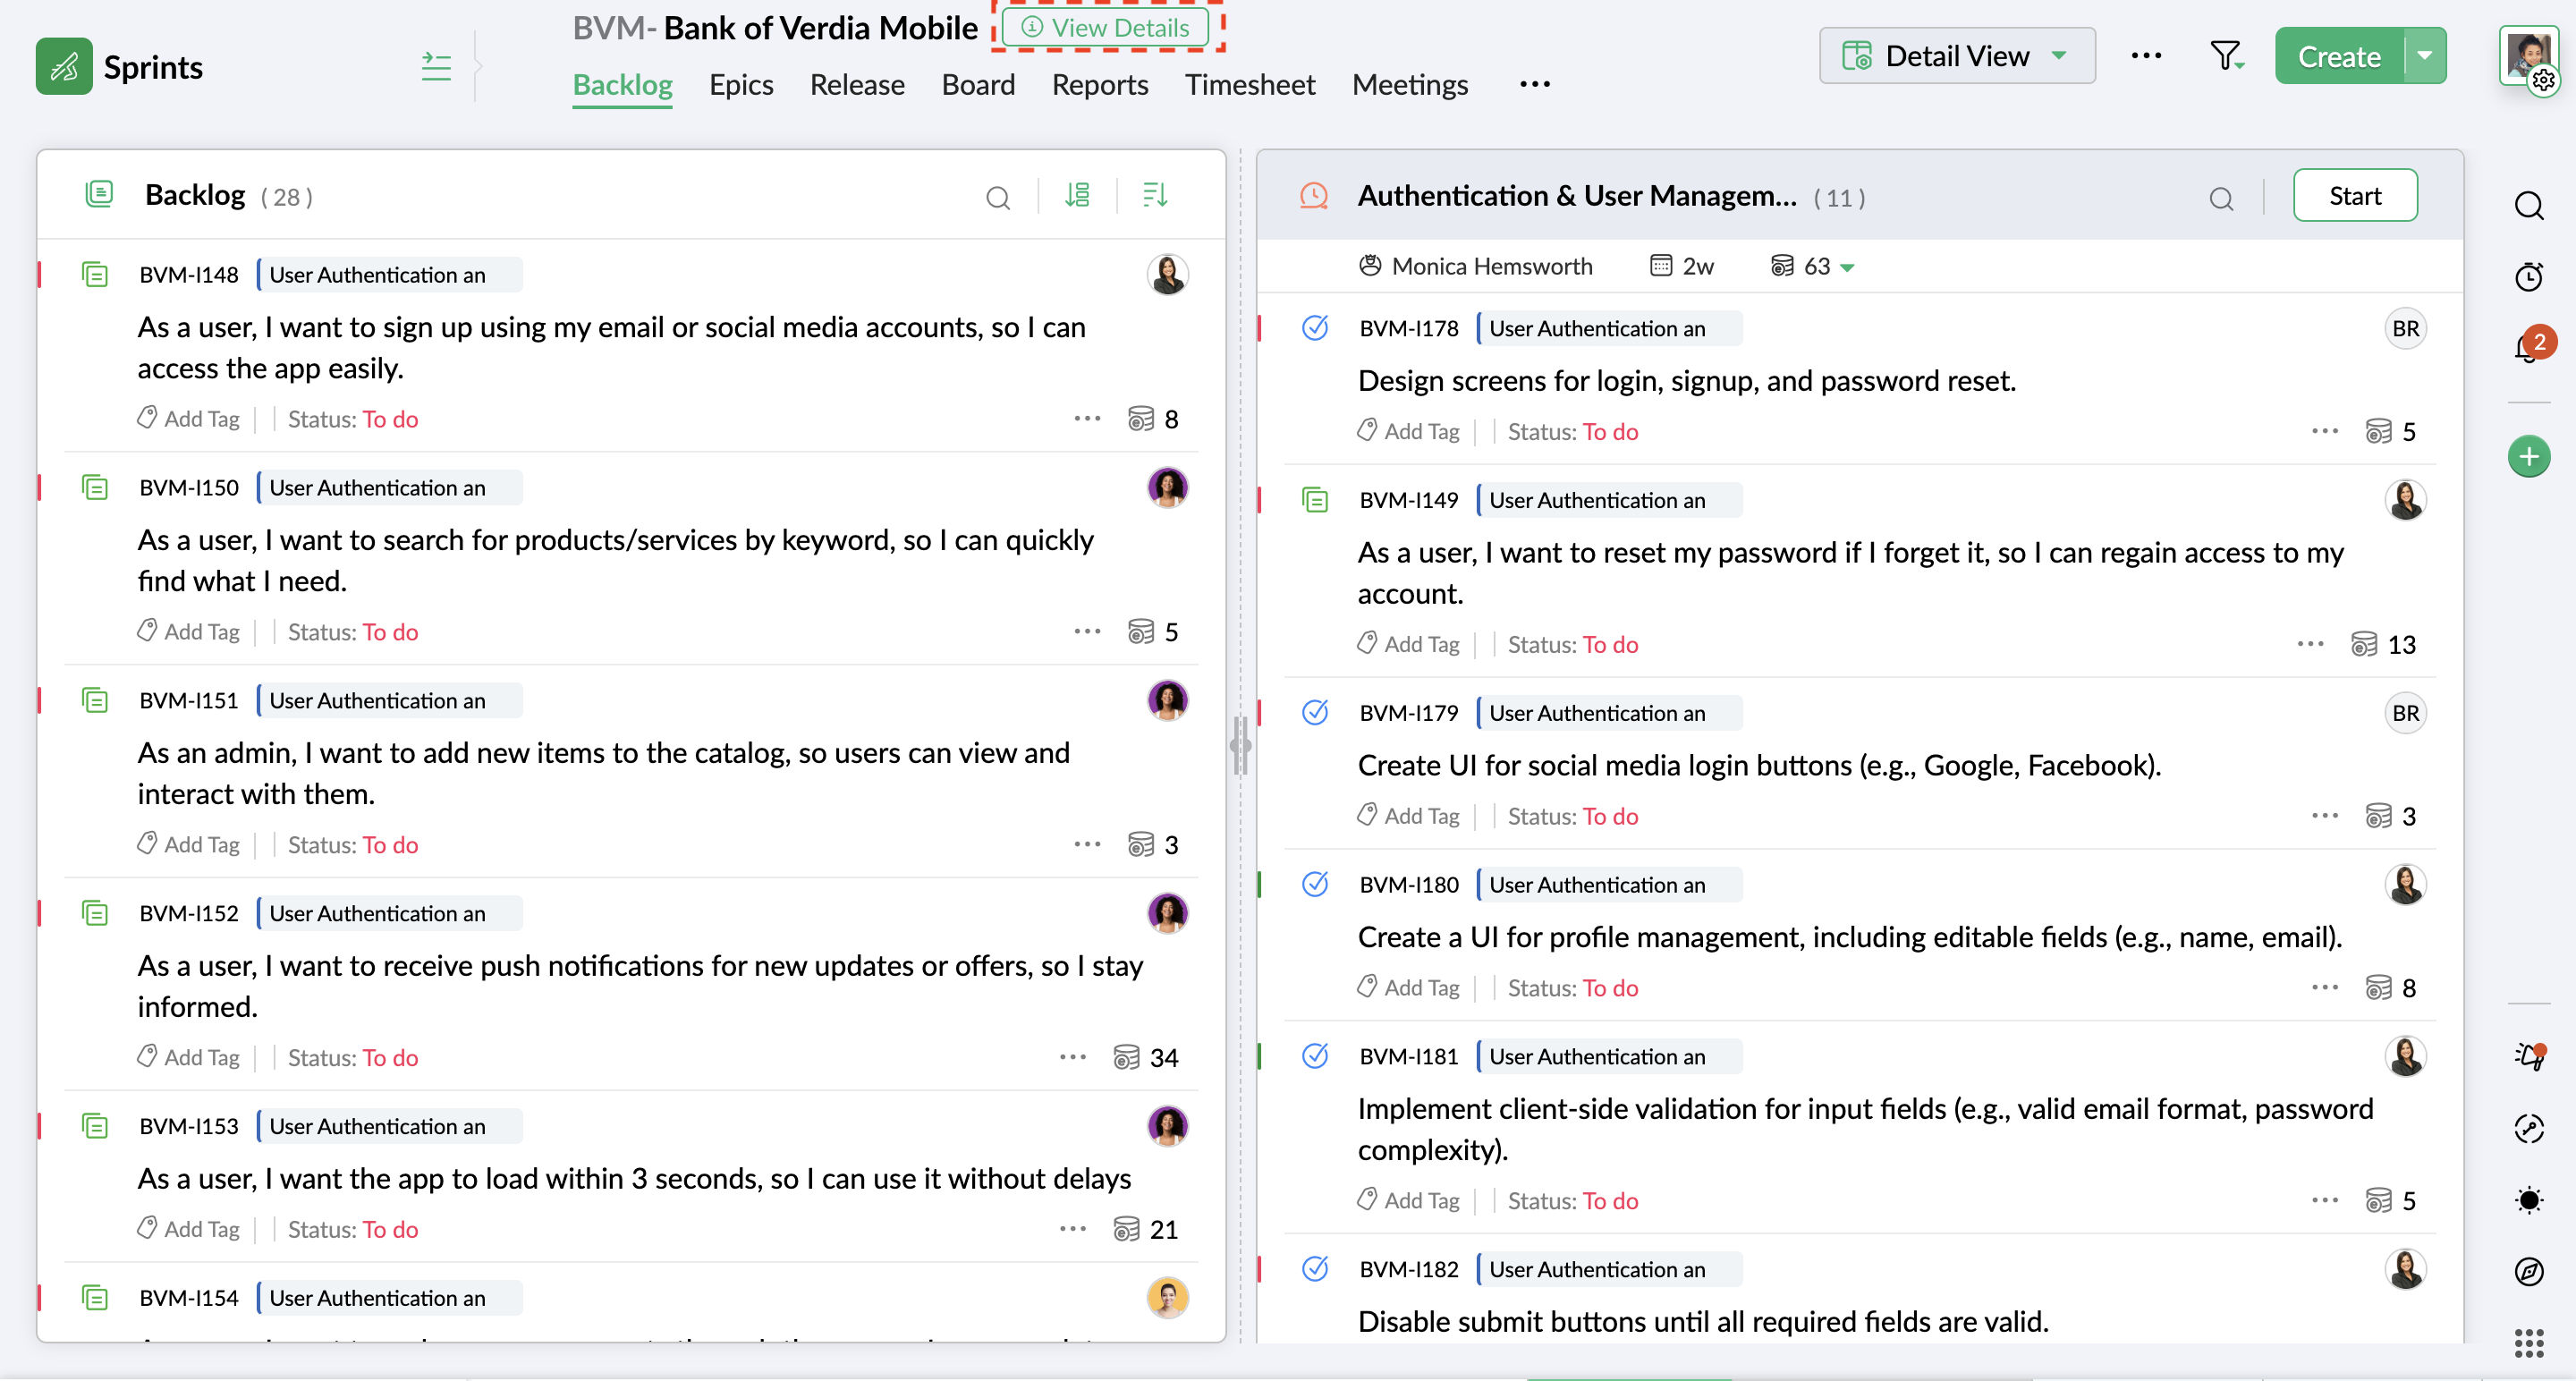2576x1381 pixels.
Task: Click the panel divider resize handle
Action: [x=1240, y=745]
